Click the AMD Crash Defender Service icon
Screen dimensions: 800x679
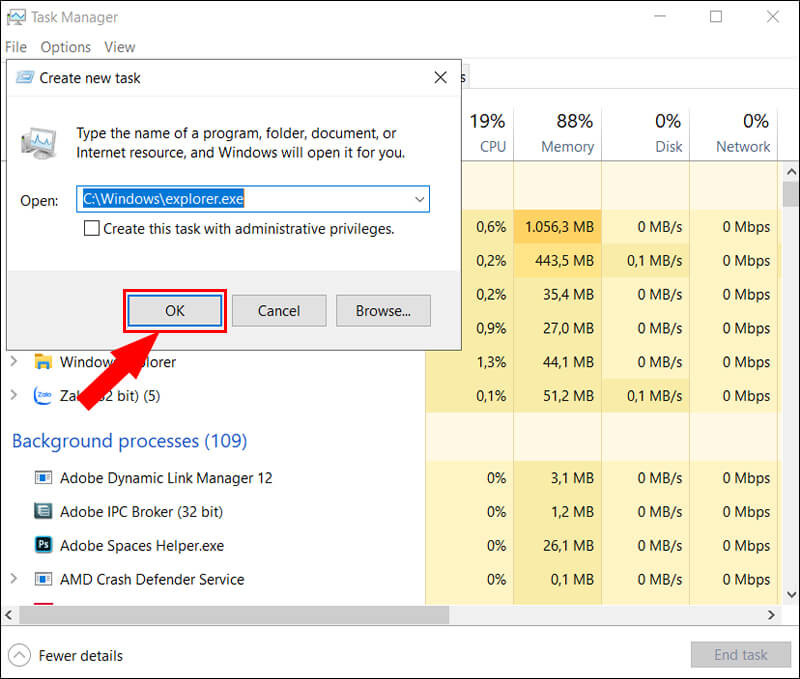tap(43, 579)
